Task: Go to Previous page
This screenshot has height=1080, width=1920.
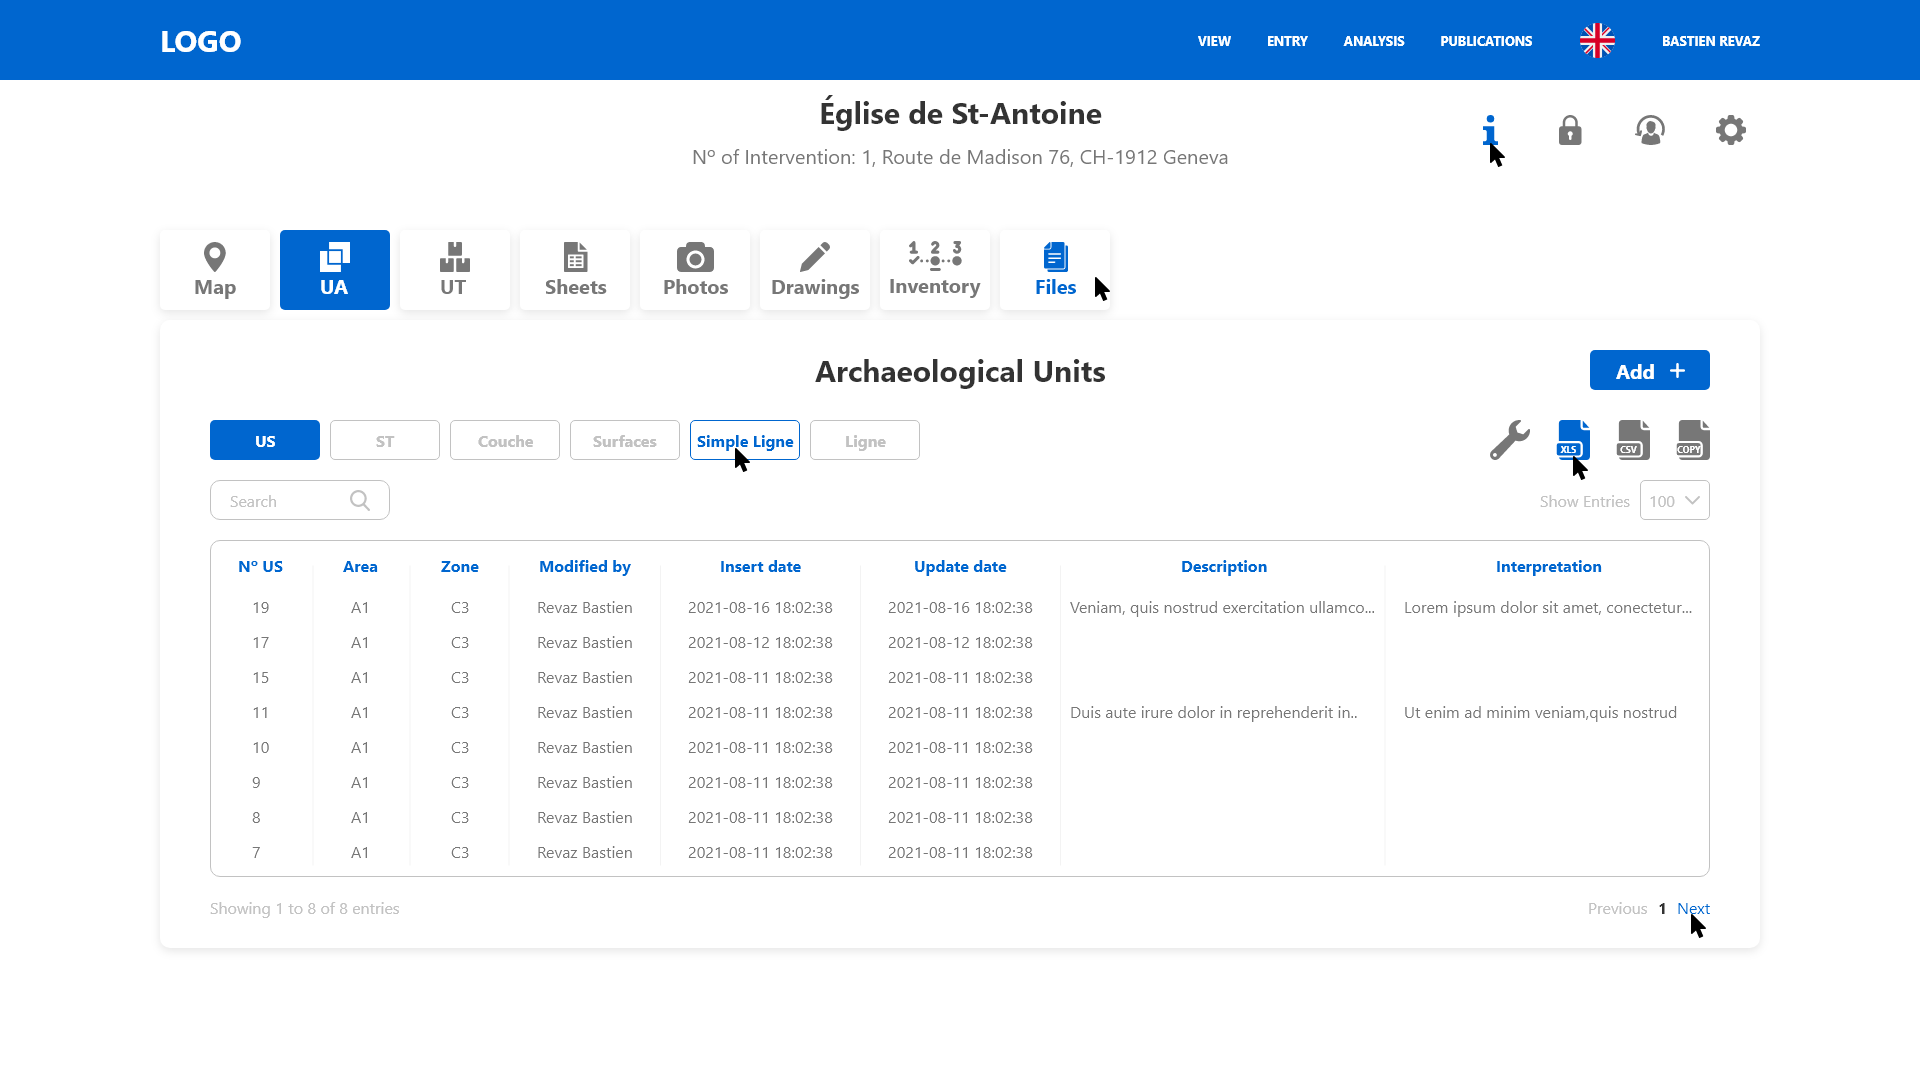Action: [1617, 908]
